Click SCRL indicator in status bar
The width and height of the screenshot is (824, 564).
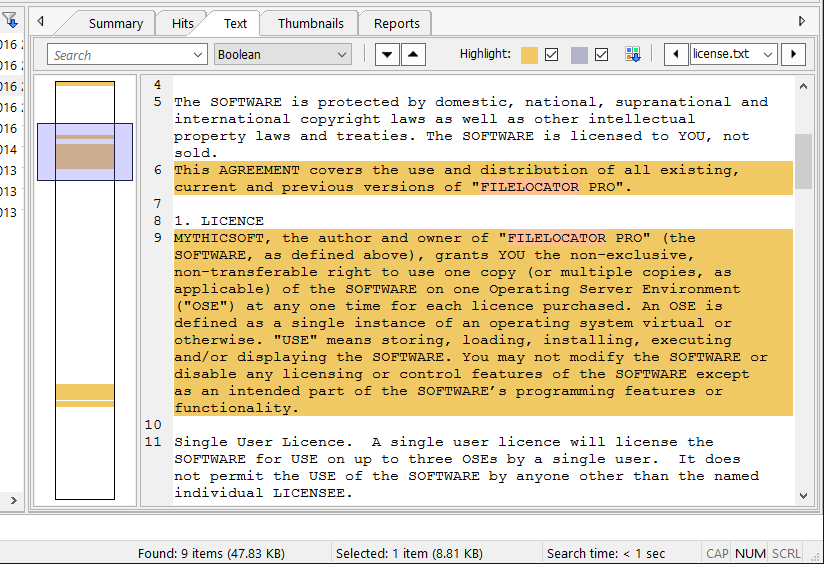tap(786, 553)
